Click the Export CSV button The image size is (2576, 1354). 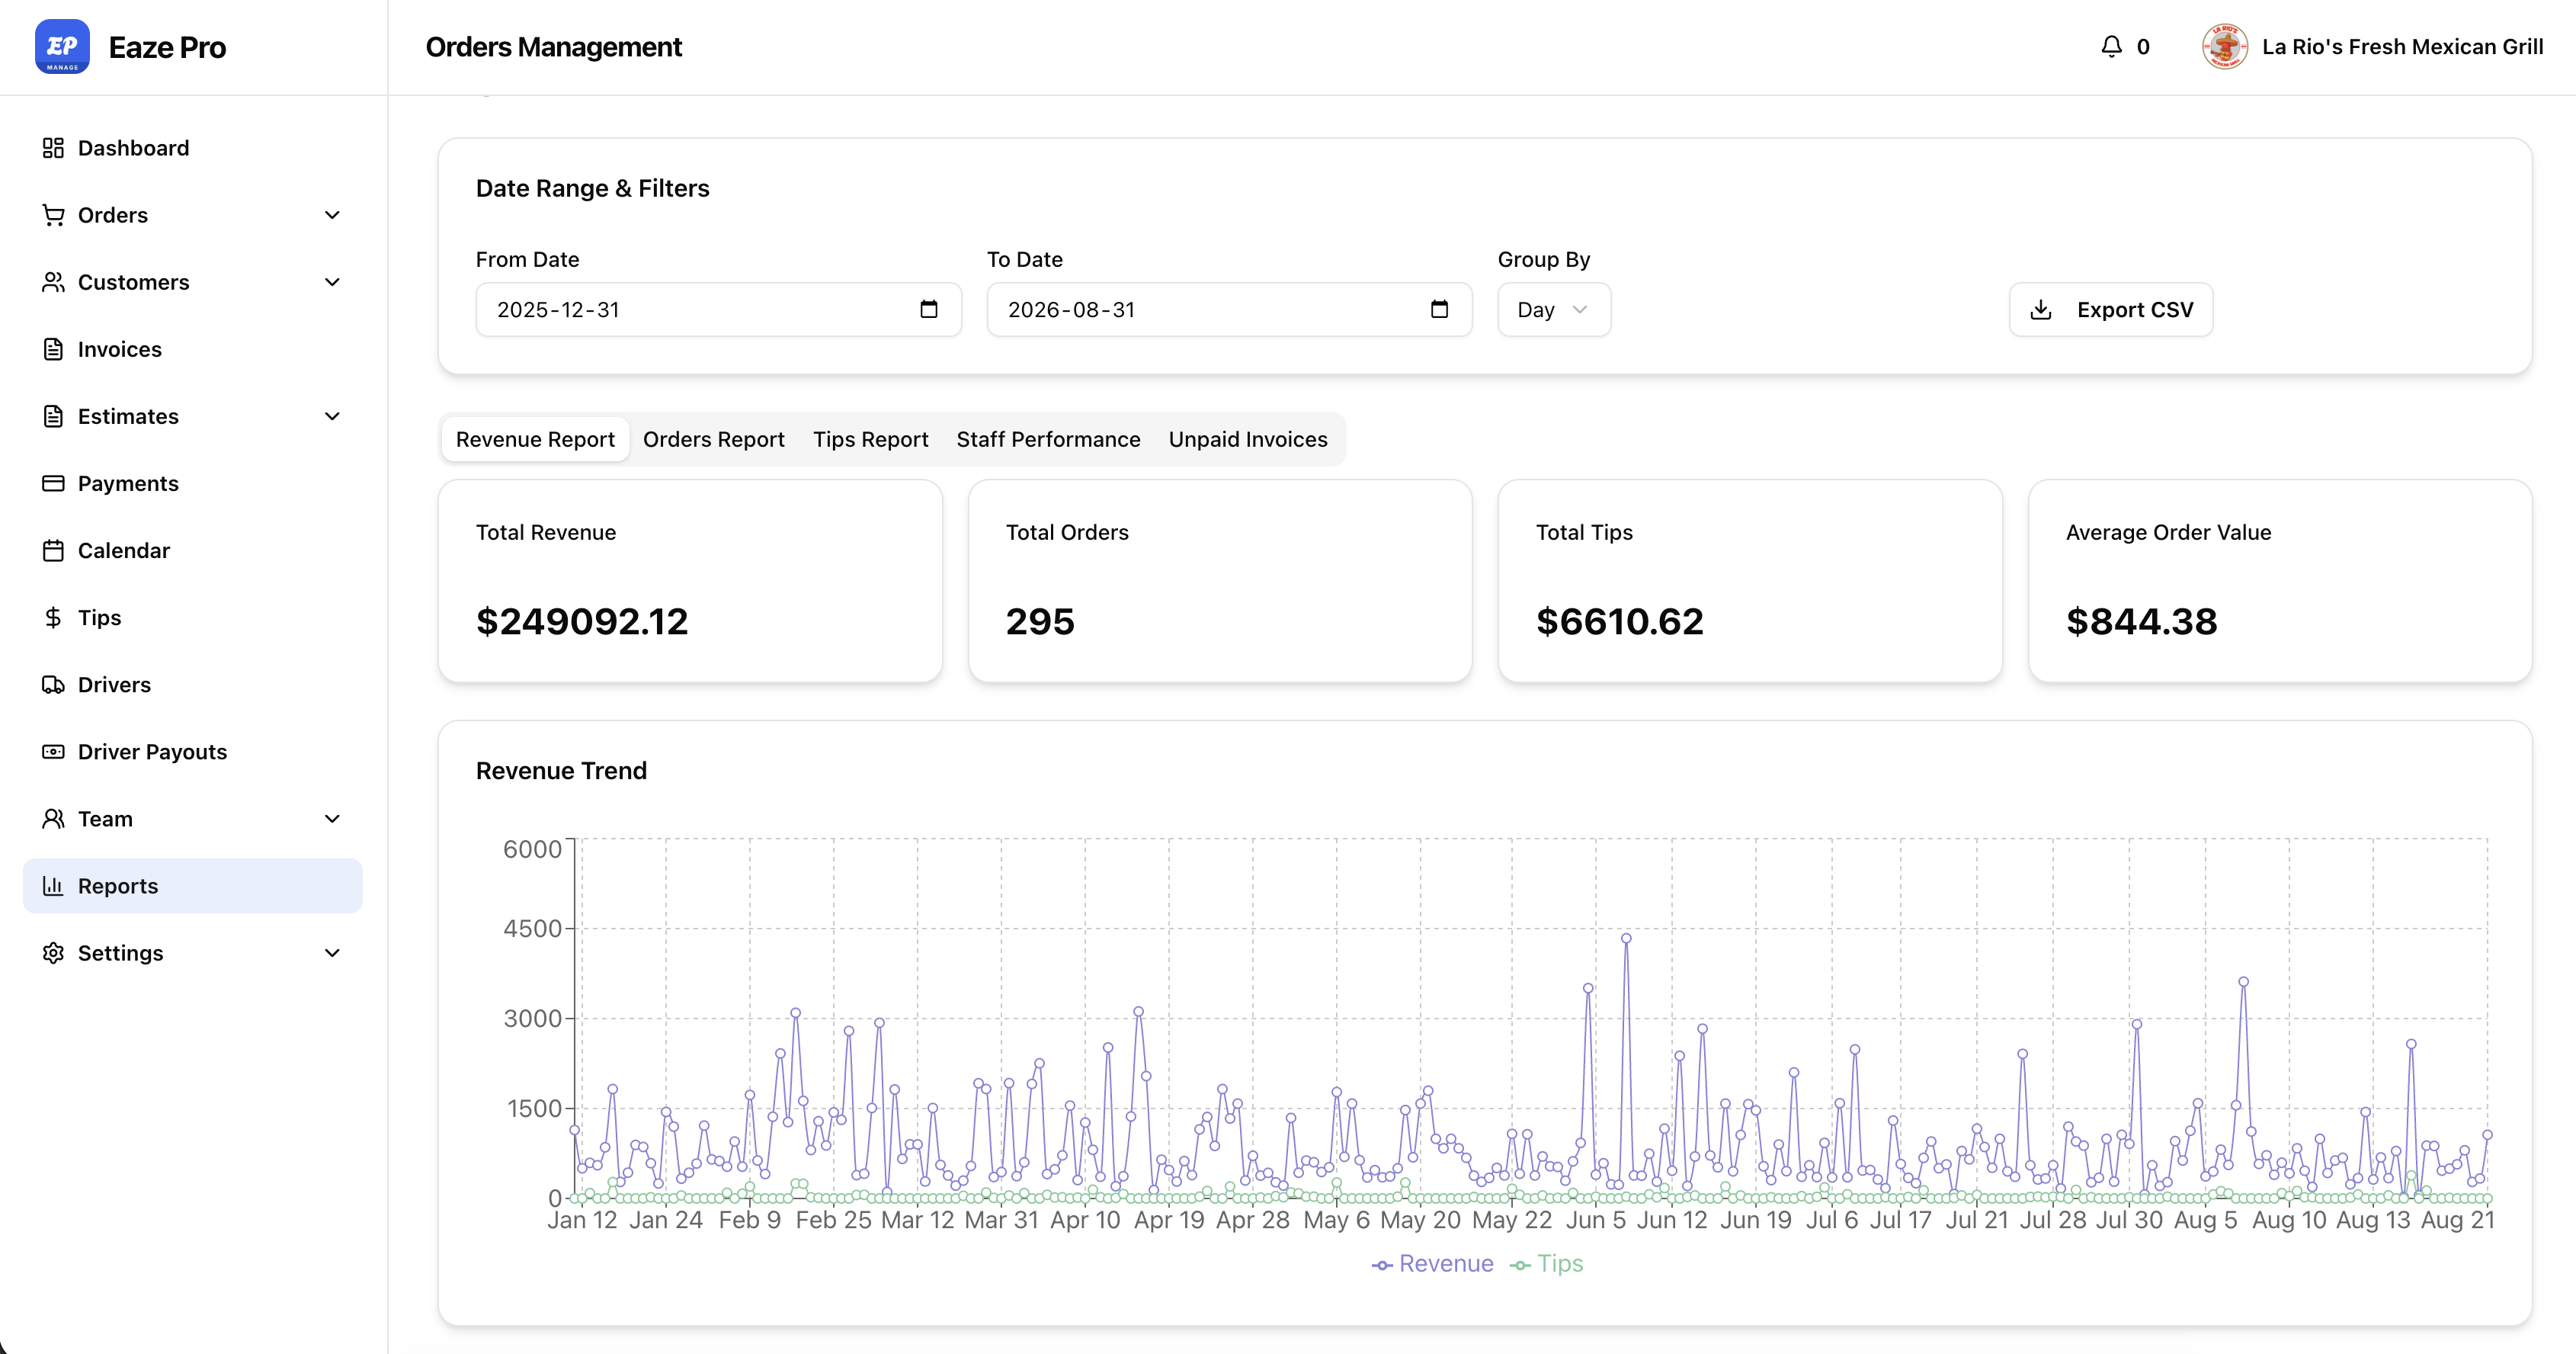click(2111, 309)
